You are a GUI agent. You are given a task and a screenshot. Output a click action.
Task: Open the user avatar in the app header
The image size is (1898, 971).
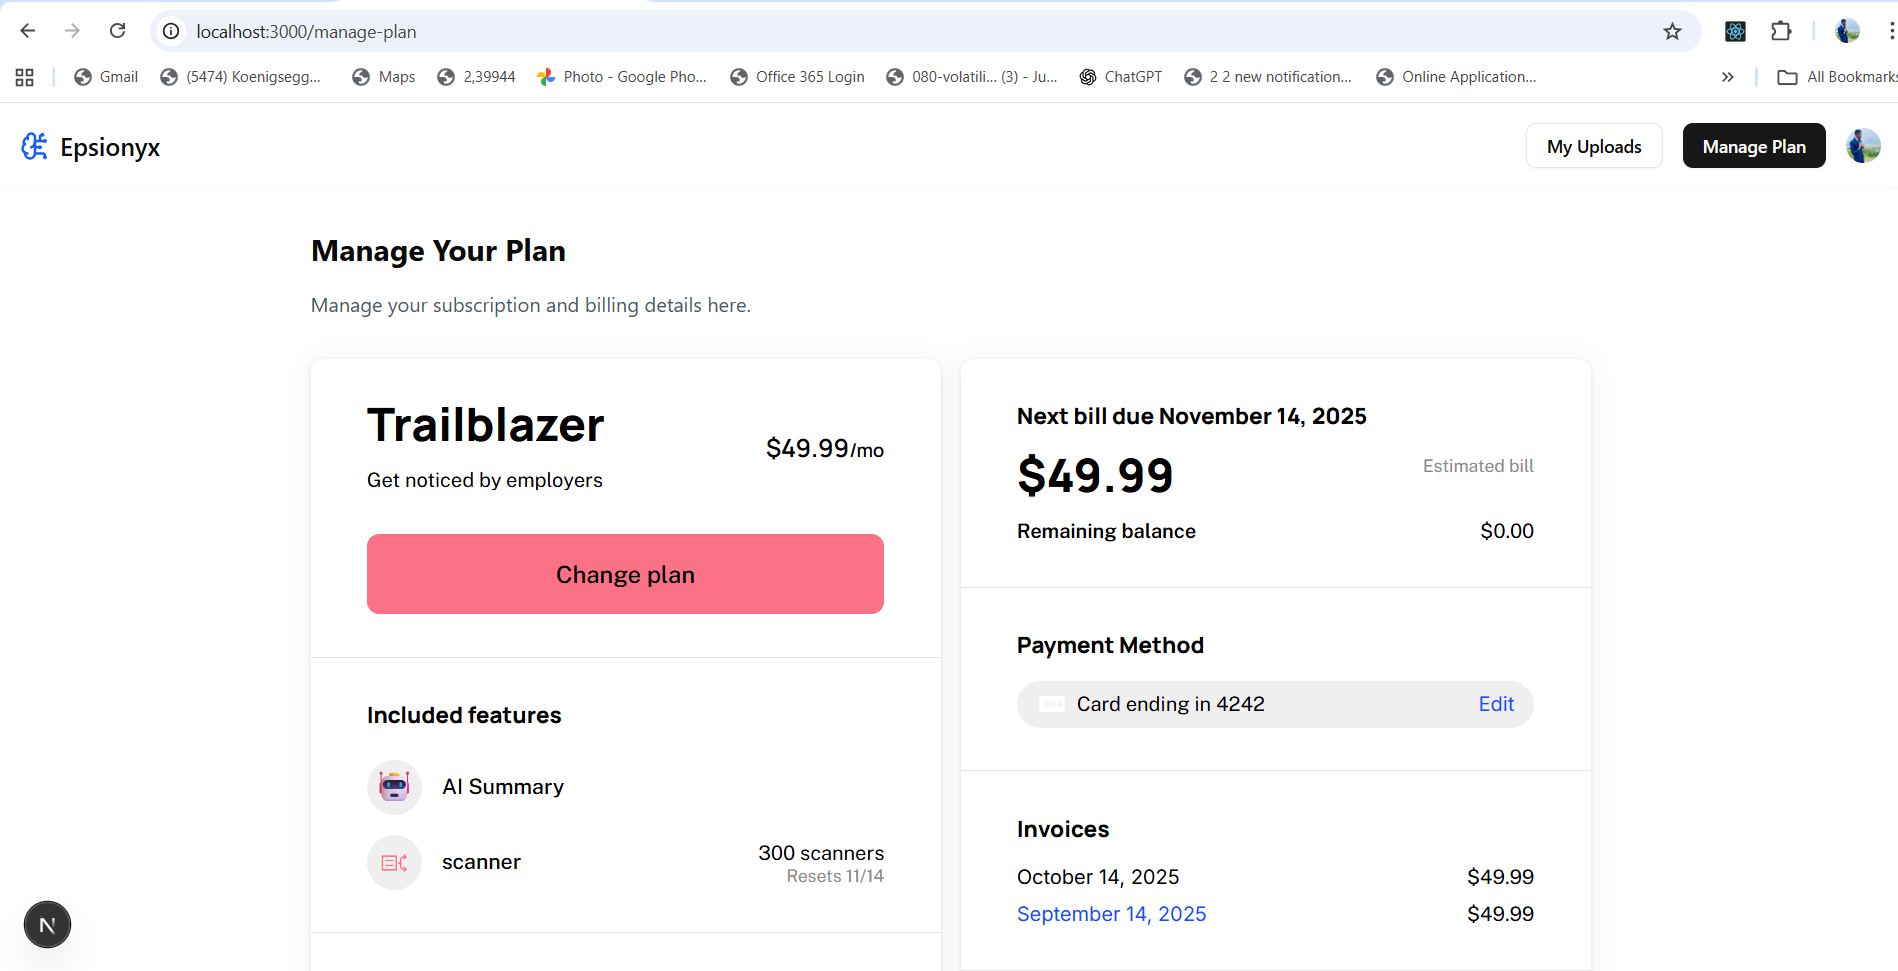point(1862,146)
